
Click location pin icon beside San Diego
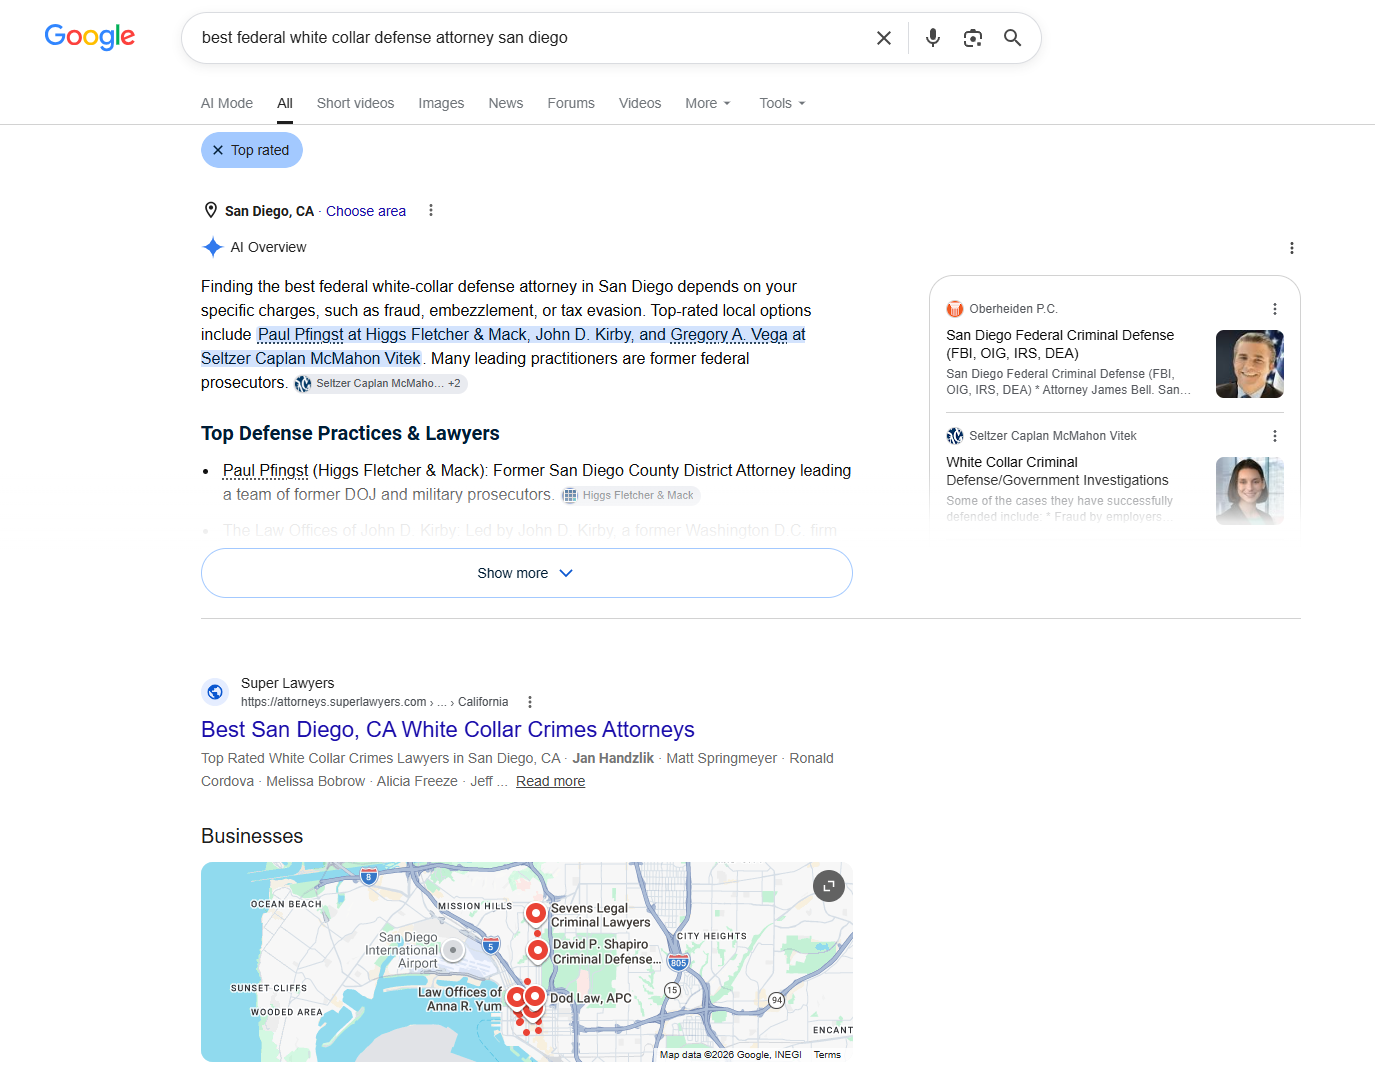tap(211, 210)
